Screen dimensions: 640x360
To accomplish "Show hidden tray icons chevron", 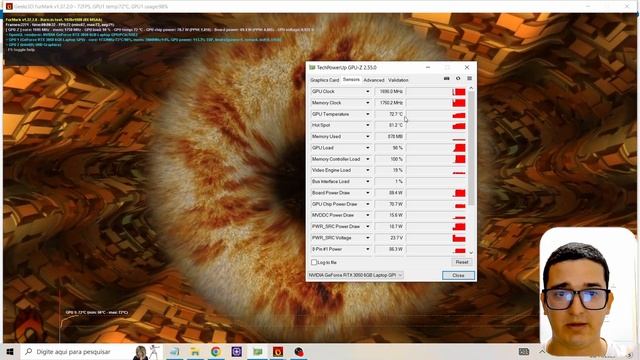I will click(542, 351).
